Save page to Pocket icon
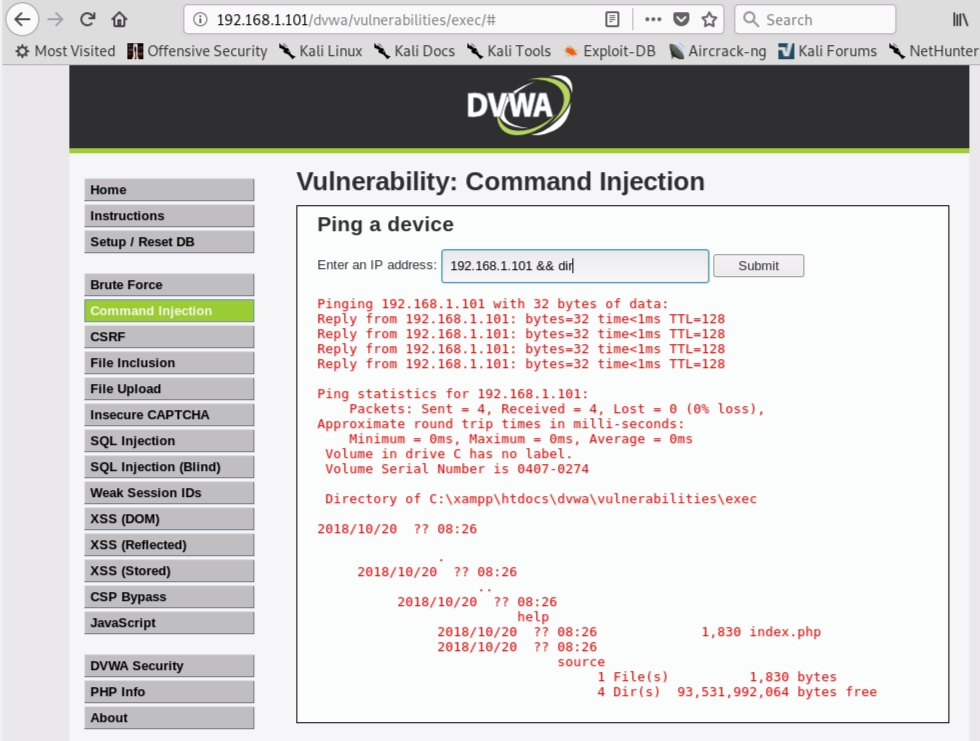980x741 pixels. [681, 20]
